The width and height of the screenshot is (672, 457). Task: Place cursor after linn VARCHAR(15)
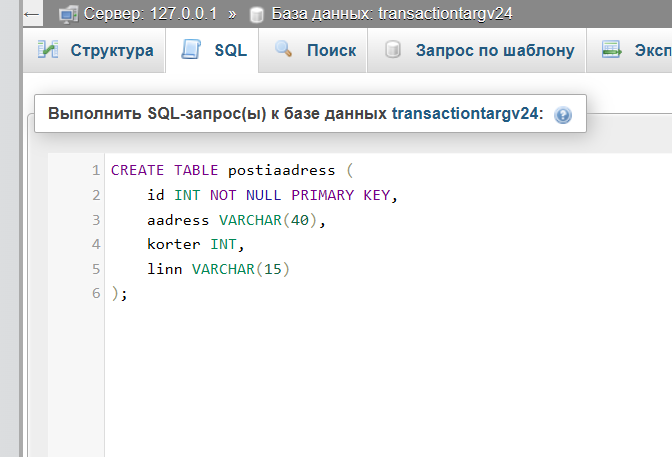pos(291,269)
